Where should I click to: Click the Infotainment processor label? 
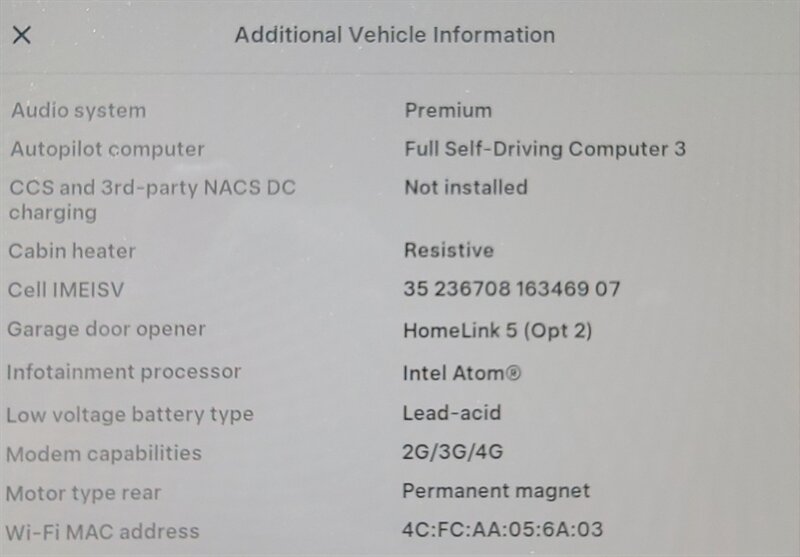coord(124,372)
